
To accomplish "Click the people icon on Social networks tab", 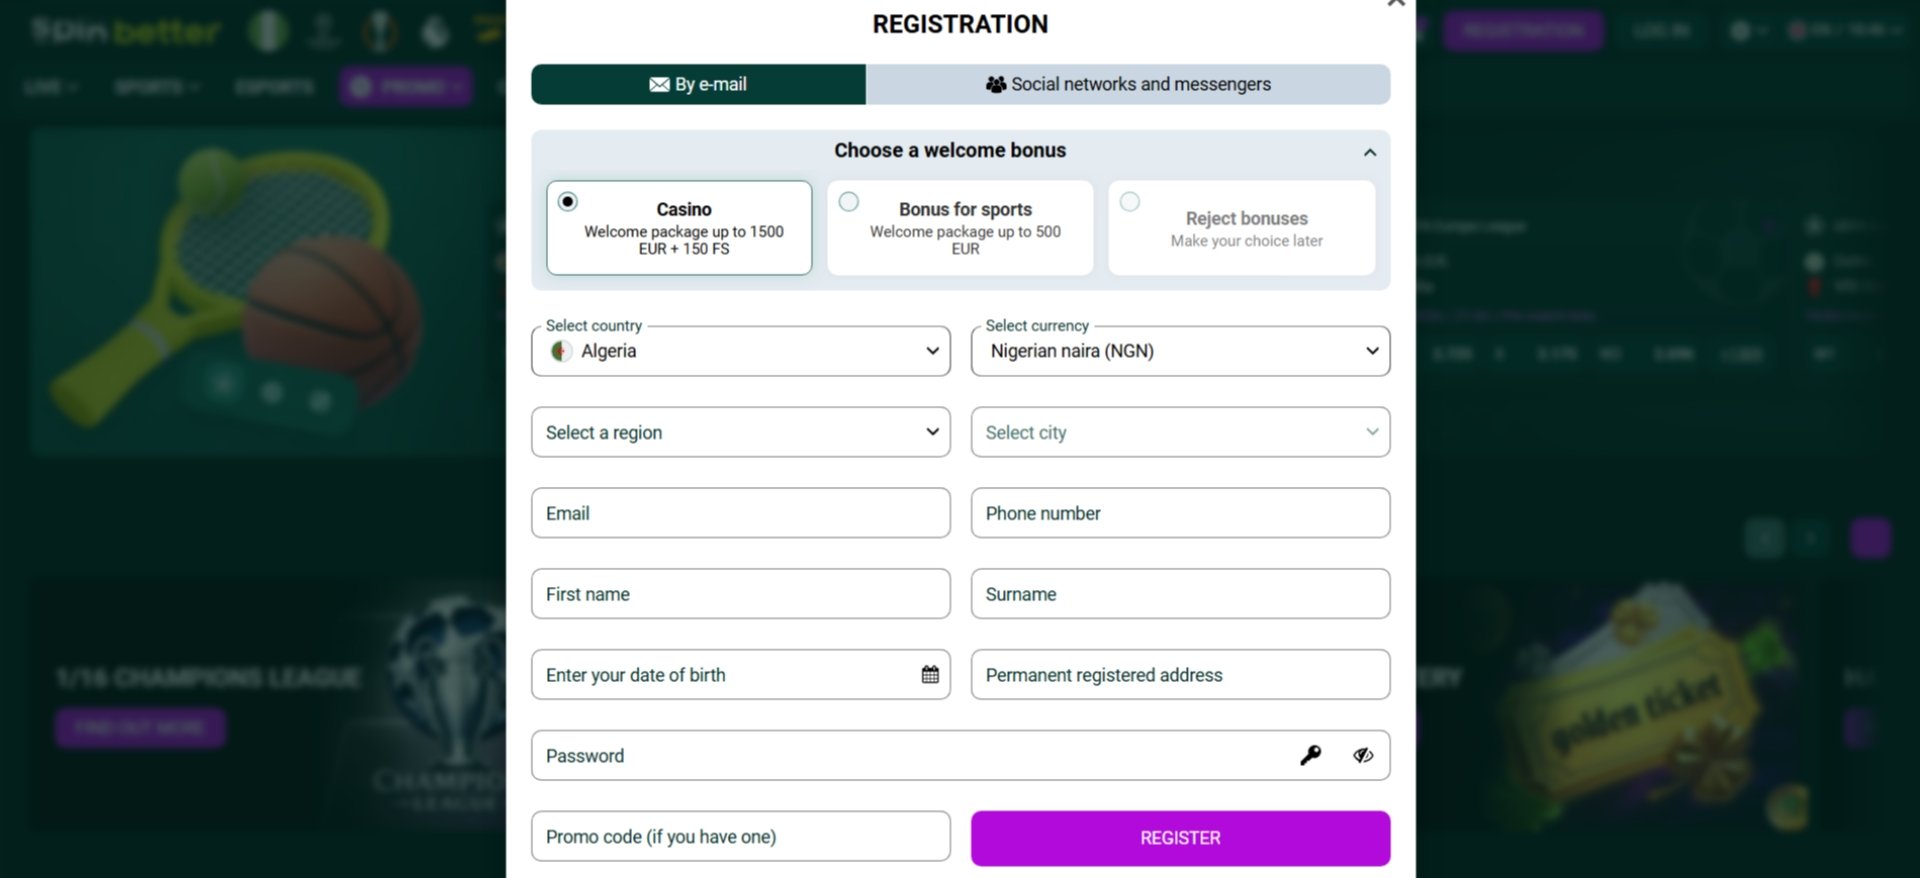I will coord(995,84).
